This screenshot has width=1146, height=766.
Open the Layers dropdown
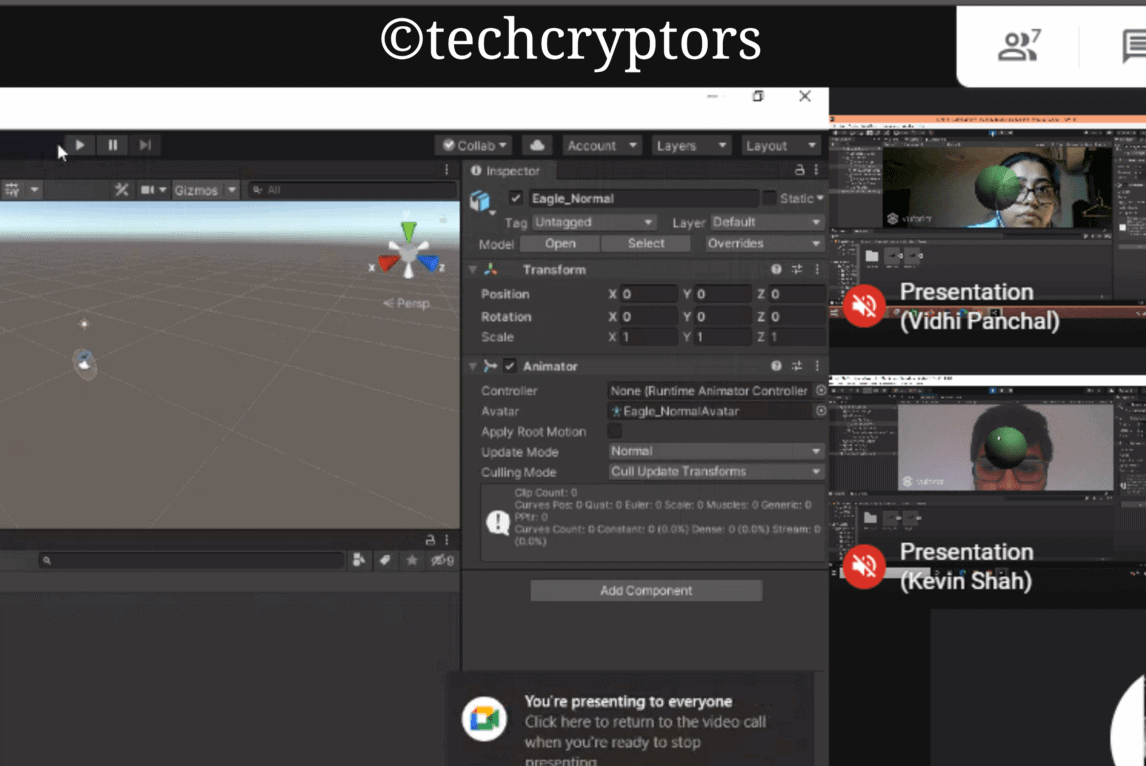pos(691,145)
